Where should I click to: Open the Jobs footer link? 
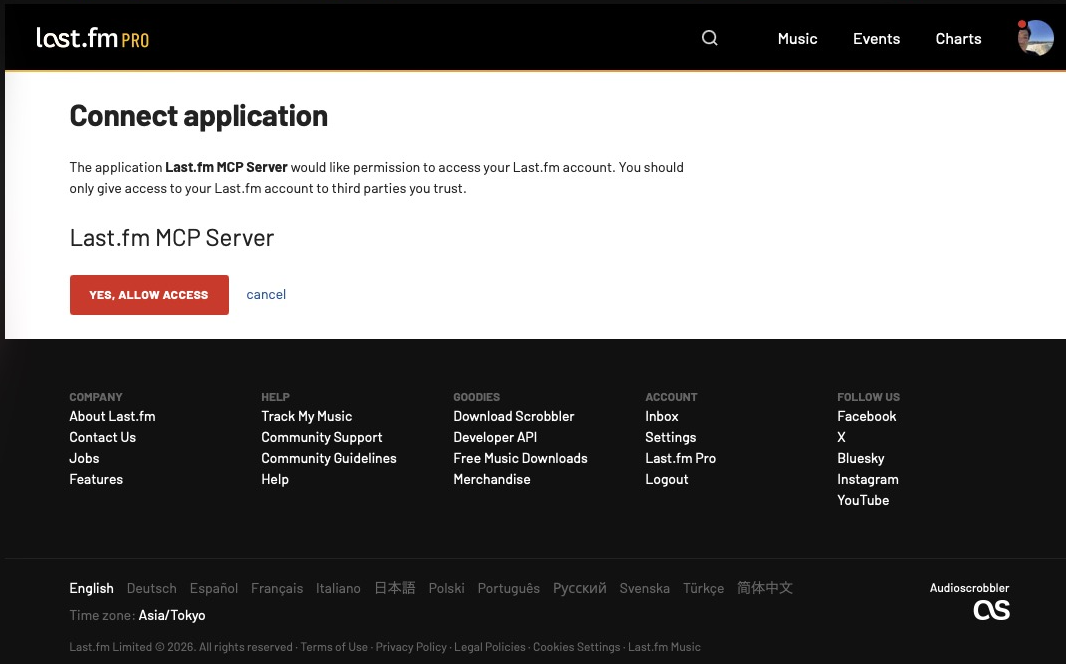coord(84,458)
